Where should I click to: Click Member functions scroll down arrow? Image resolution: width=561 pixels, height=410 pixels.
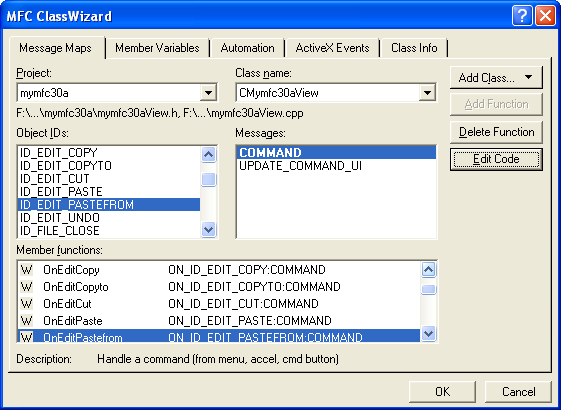click(x=429, y=334)
